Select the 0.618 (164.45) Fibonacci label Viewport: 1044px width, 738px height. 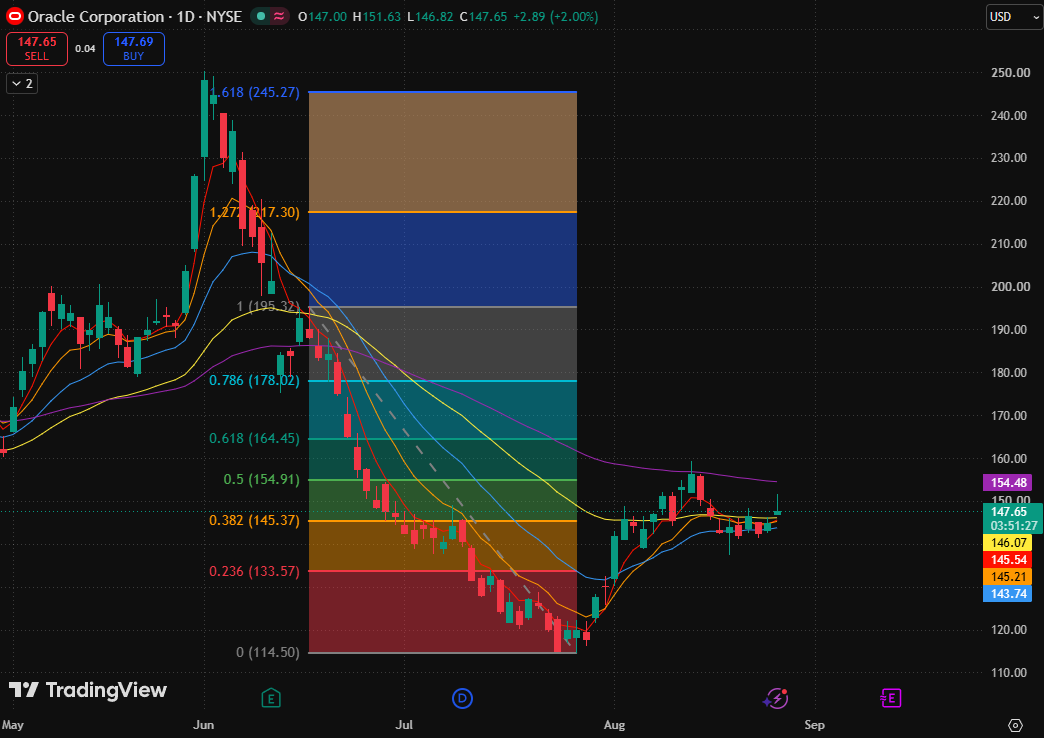click(254, 438)
